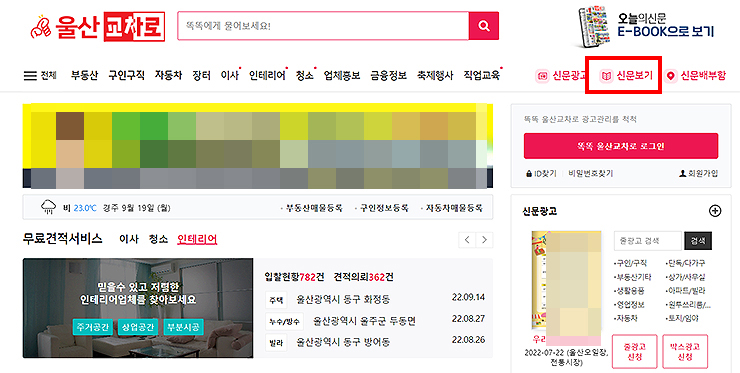Click the 상업공간 button
This screenshot has width=740, height=373.
point(138,327)
